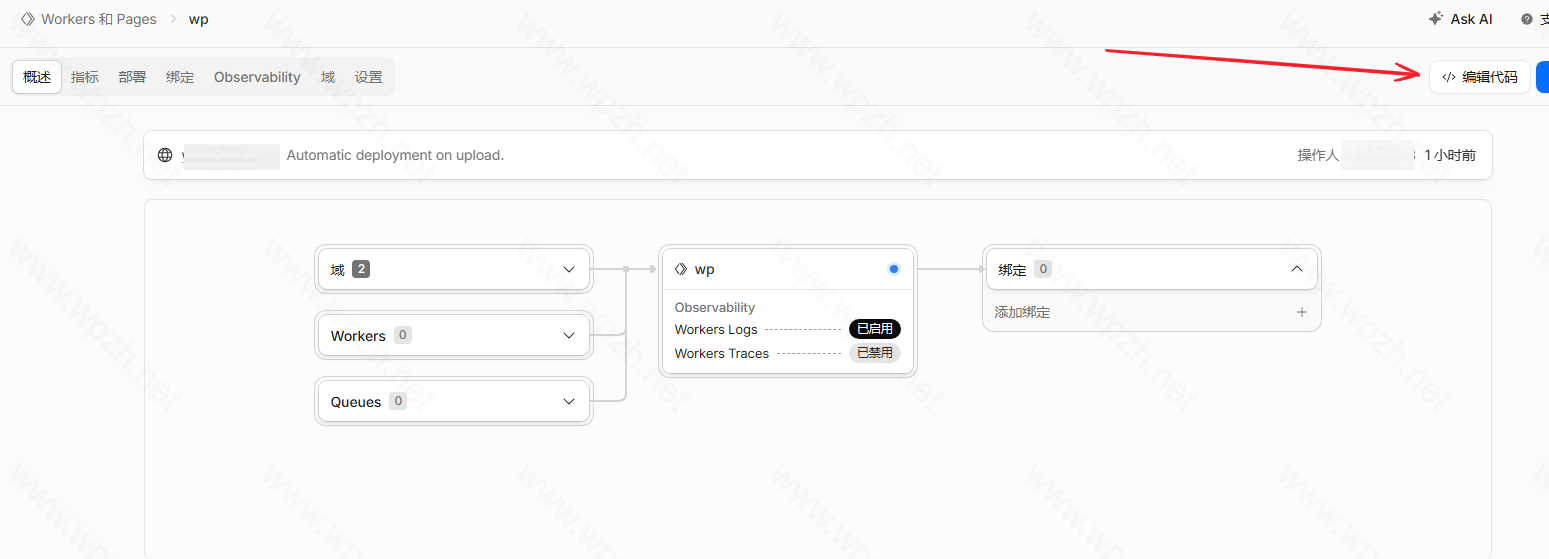The image size is (1549, 559).
Task: Click the Queues count badge 0
Action: pos(398,401)
